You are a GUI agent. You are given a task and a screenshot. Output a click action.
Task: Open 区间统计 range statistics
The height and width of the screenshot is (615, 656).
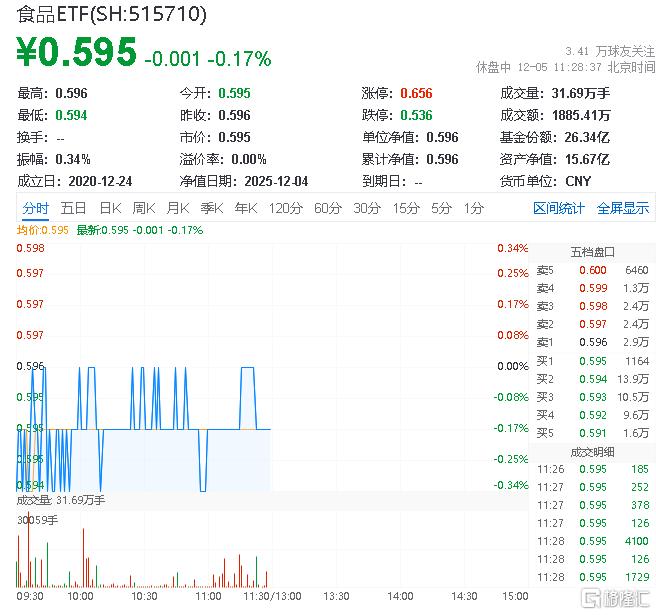[x=558, y=208]
